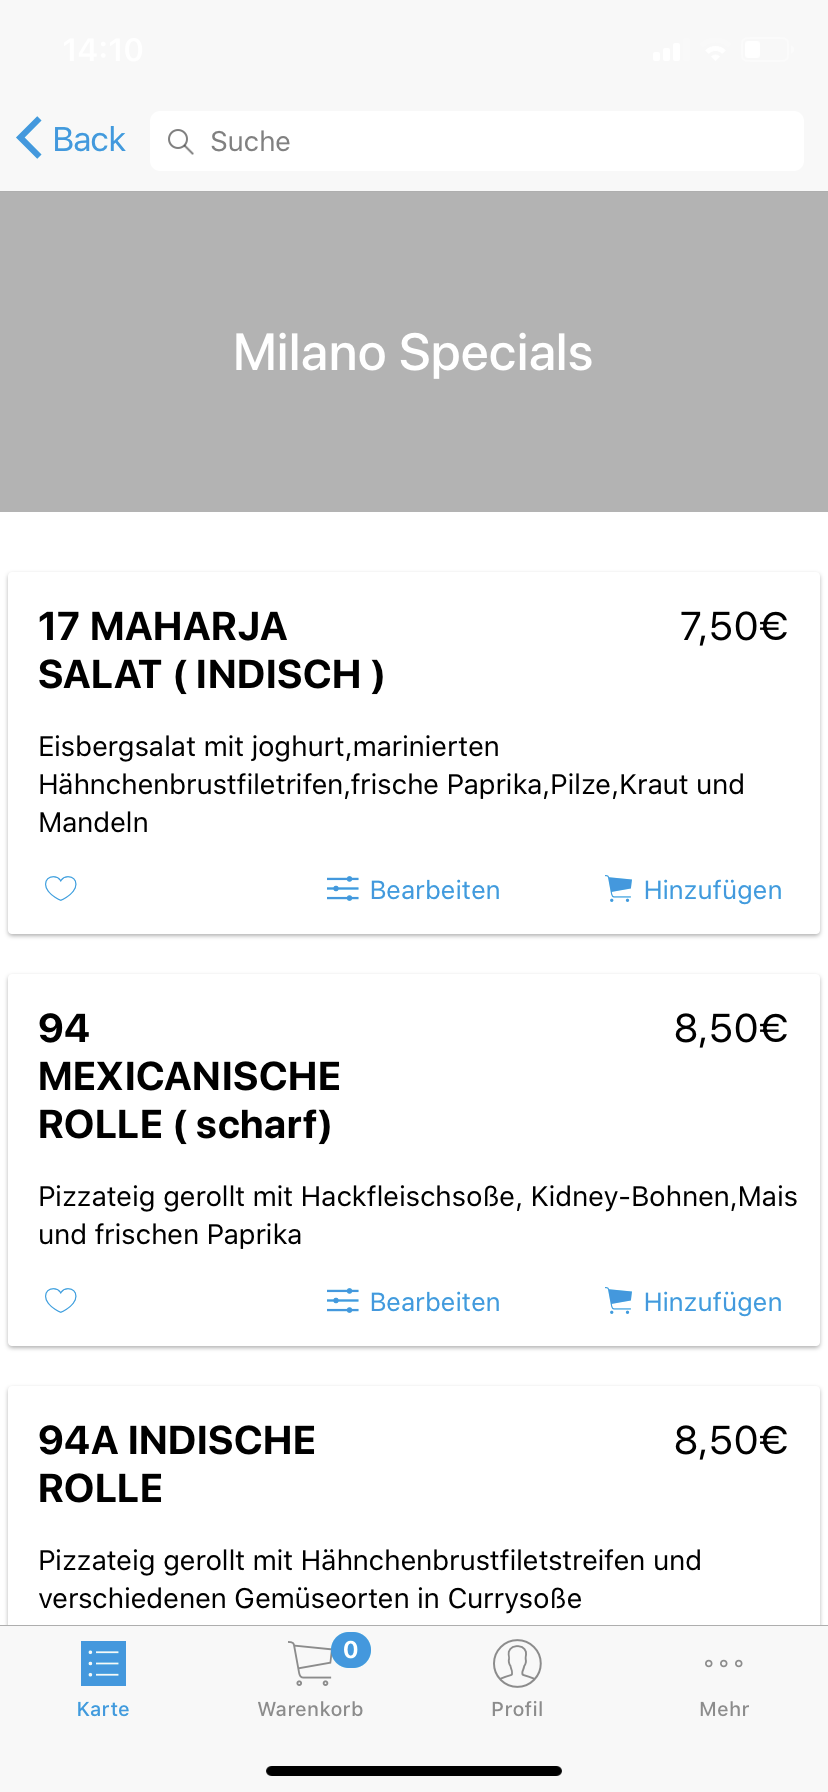Tap the Back chevron arrow icon
The height and width of the screenshot is (1792, 828).
point(30,138)
